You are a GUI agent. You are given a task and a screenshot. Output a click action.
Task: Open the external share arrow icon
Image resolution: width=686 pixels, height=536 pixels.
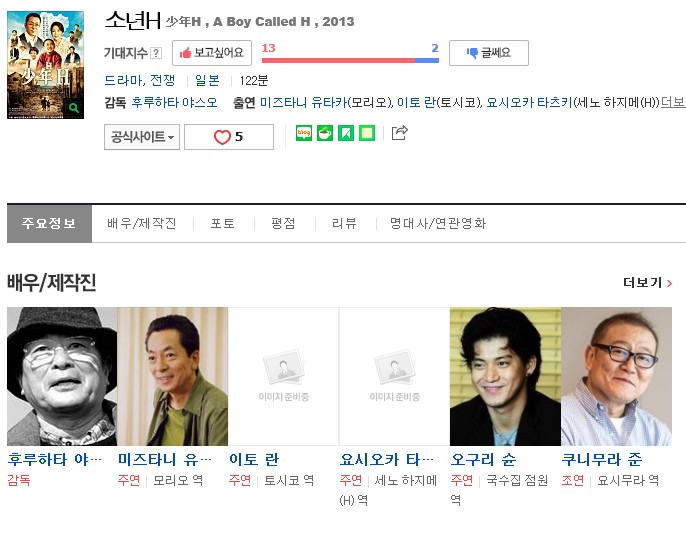399,133
